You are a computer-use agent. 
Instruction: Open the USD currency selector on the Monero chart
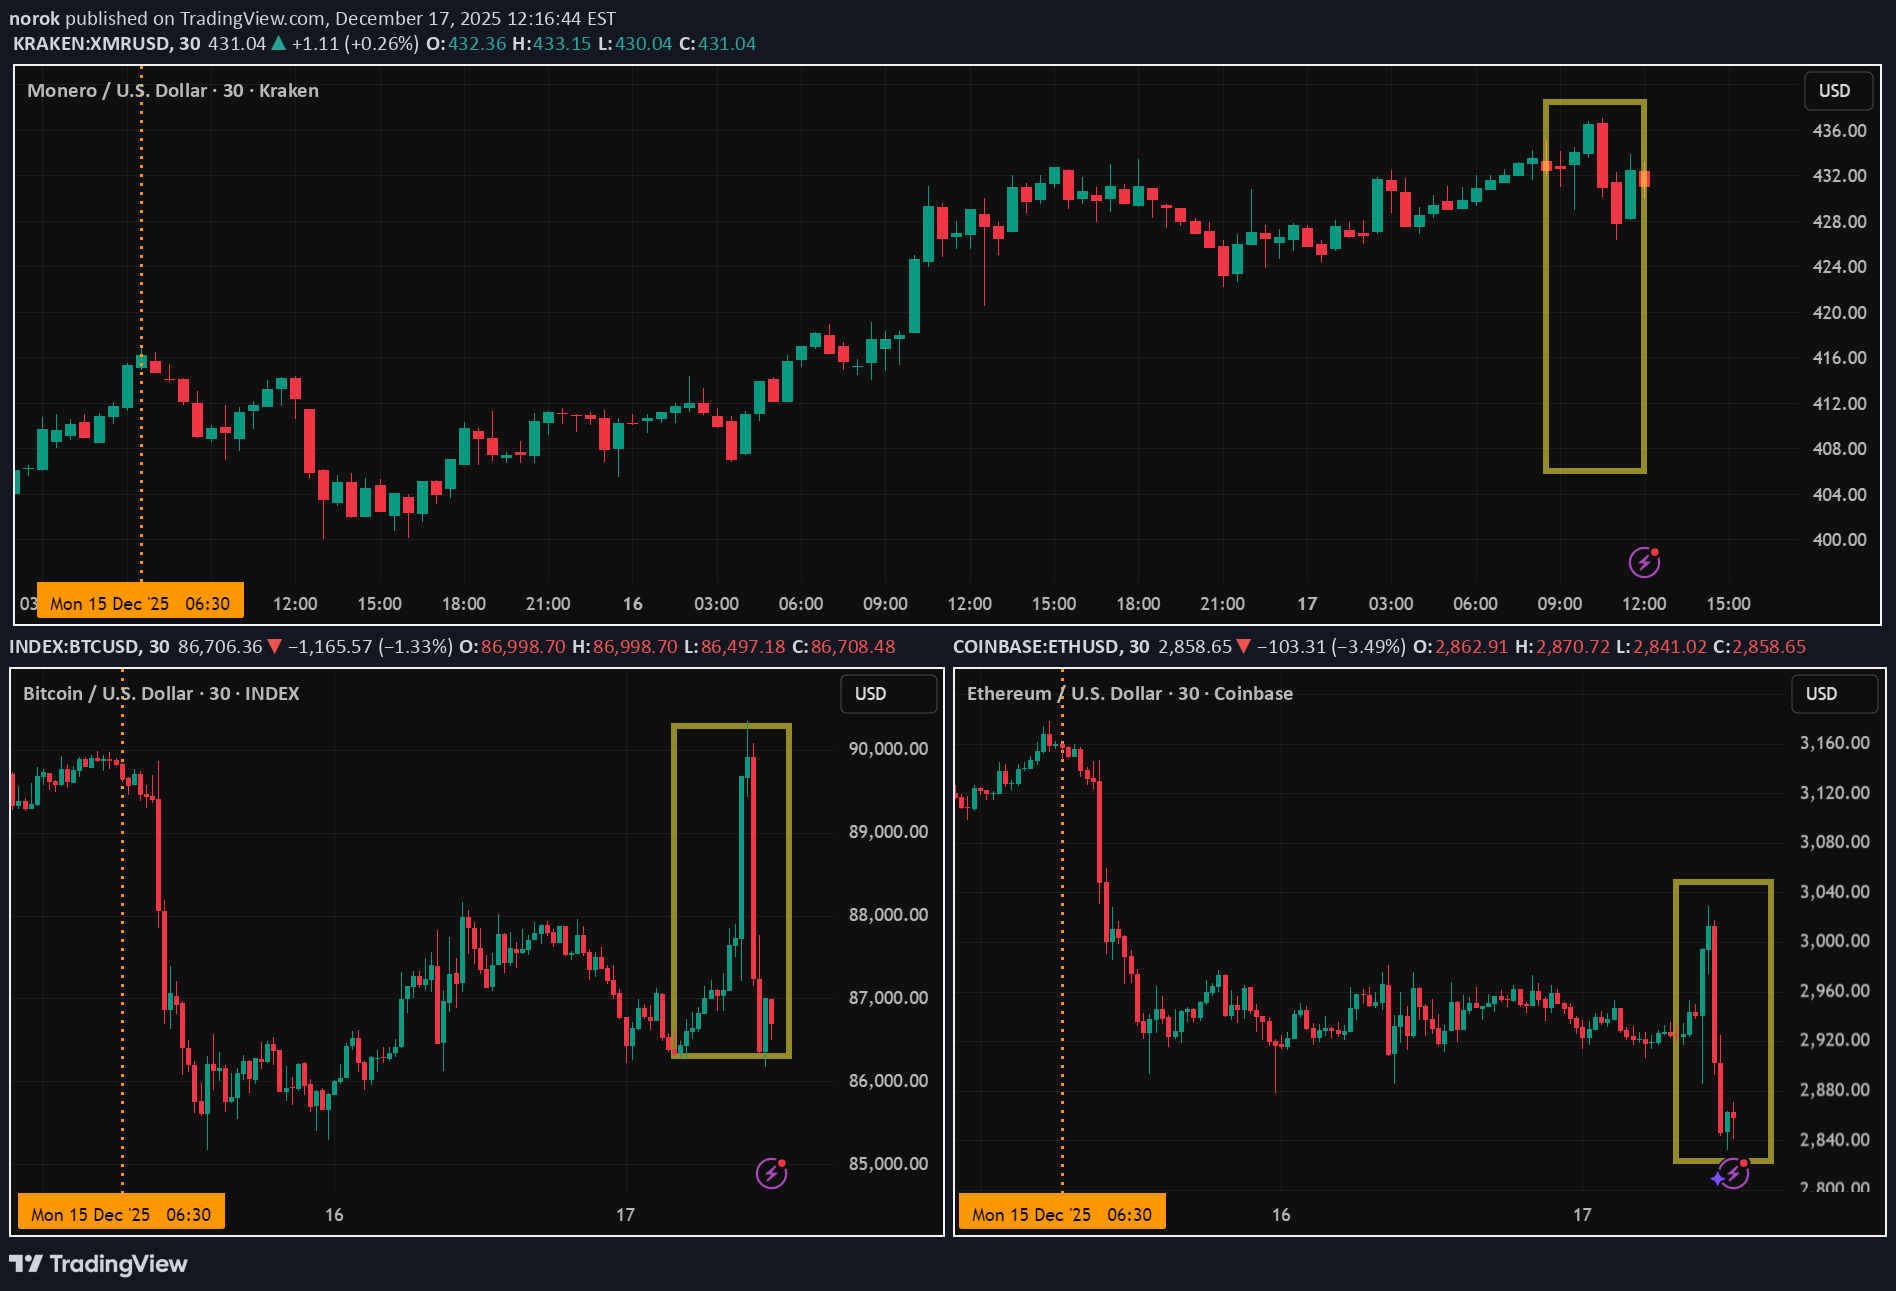[1834, 91]
